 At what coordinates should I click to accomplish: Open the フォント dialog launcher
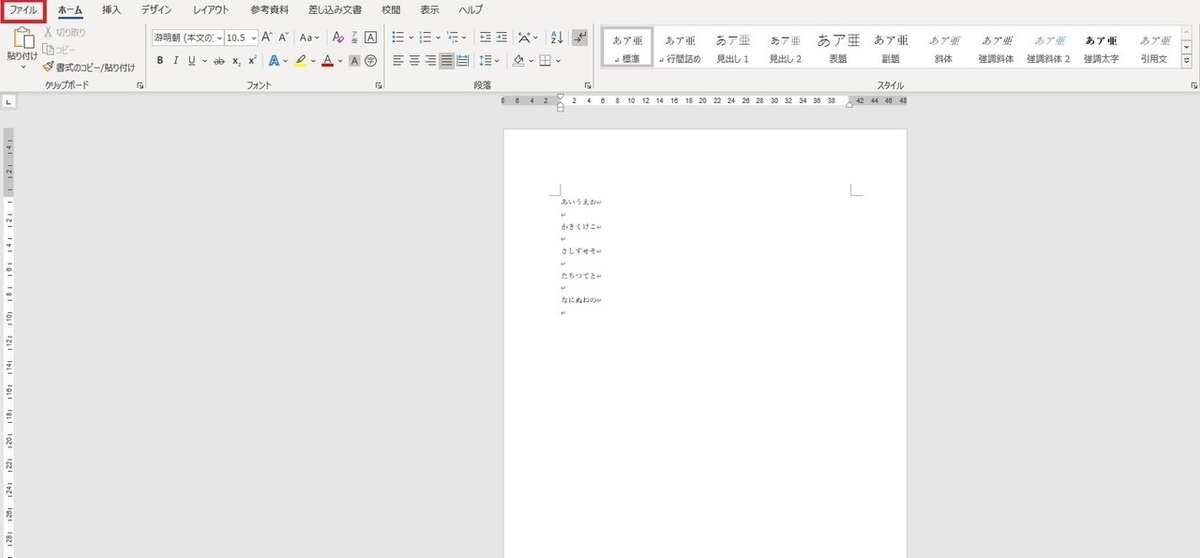click(x=379, y=86)
